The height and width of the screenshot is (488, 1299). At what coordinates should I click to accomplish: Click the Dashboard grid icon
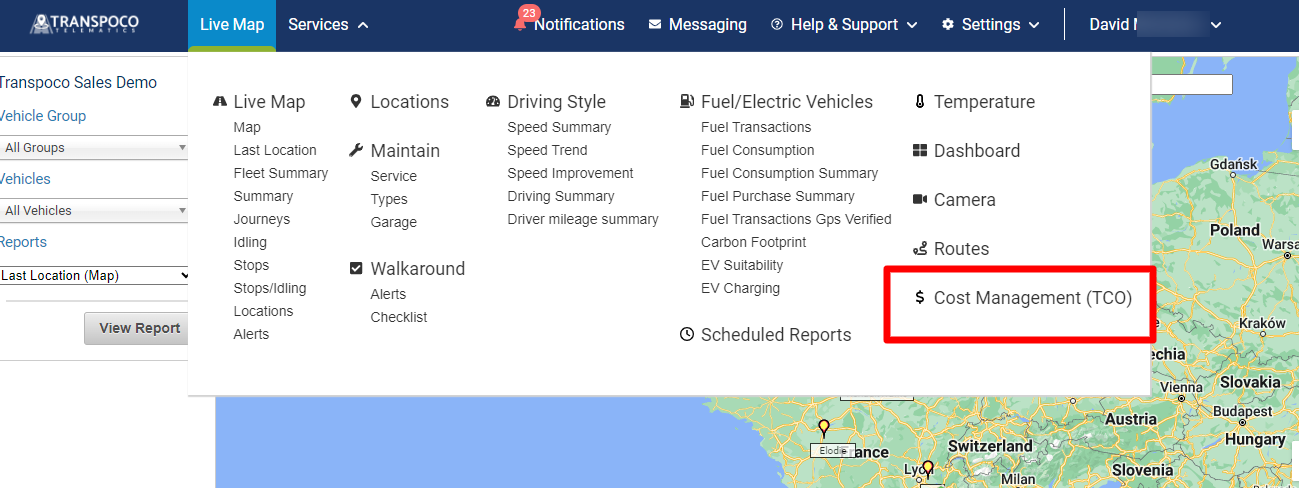[x=920, y=151]
